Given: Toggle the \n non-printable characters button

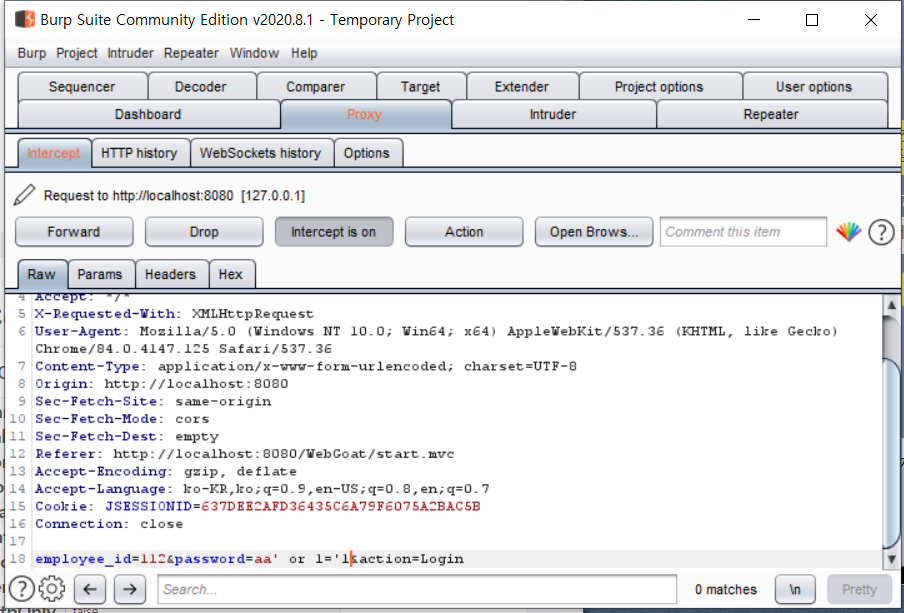Looking at the screenshot, I should 795,589.
